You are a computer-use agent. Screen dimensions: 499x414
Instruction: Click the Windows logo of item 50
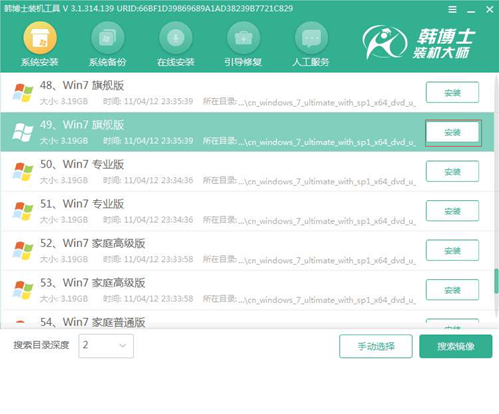[23, 172]
